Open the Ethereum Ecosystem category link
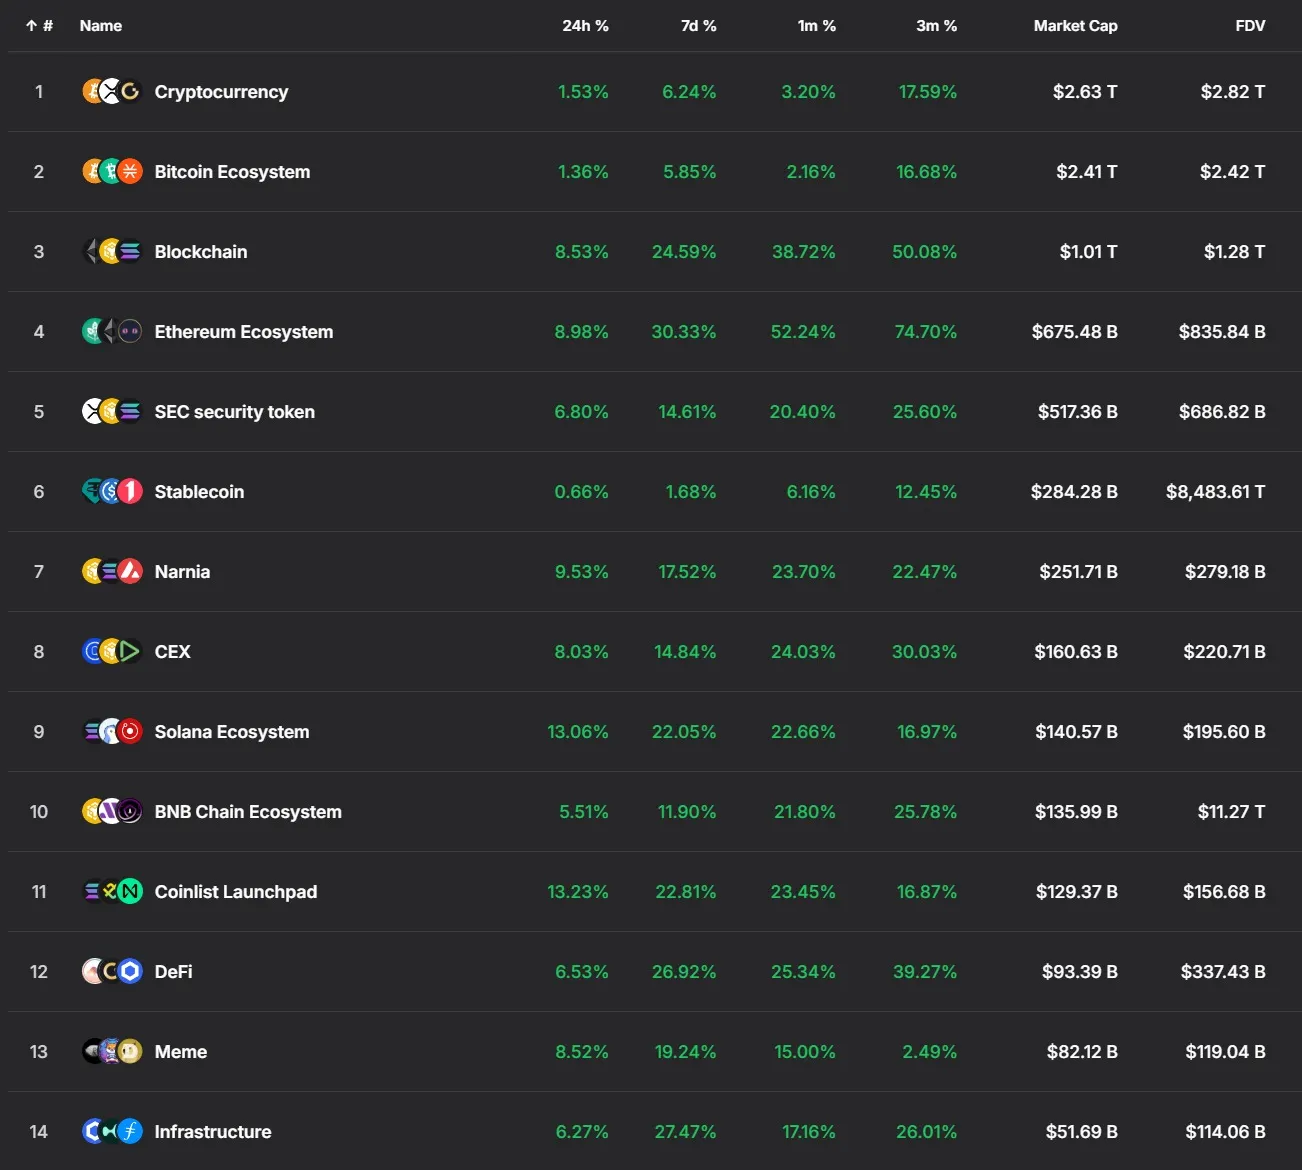Image resolution: width=1302 pixels, height=1170 pixels. (x=243, y=332)
